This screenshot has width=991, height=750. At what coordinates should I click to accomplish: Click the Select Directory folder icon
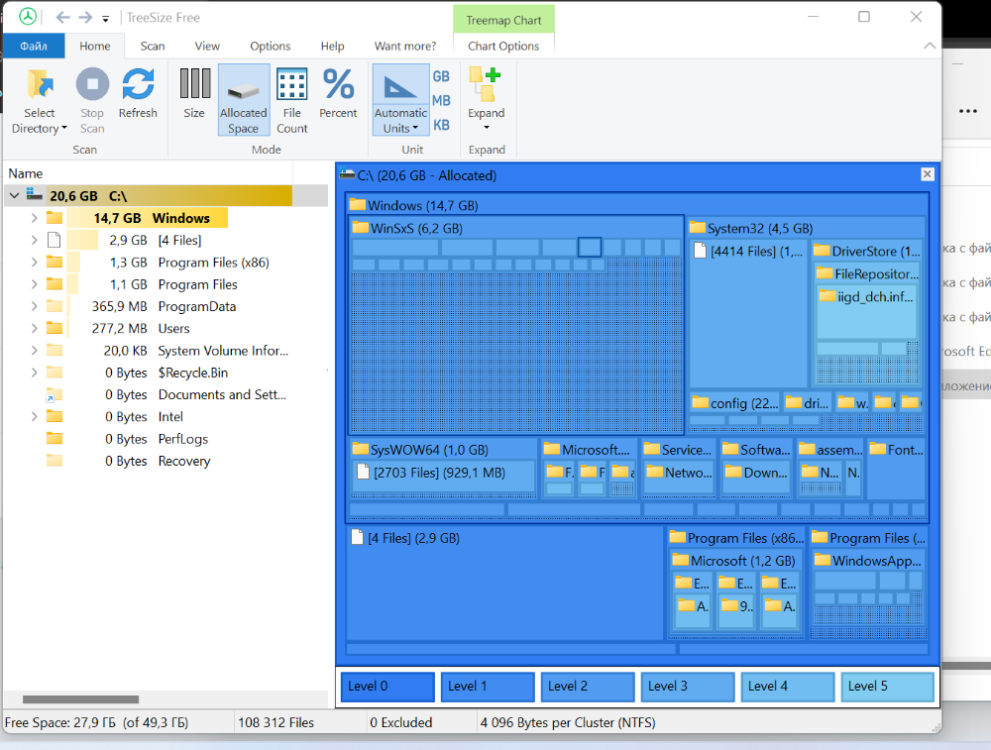(x=39, y=85)
